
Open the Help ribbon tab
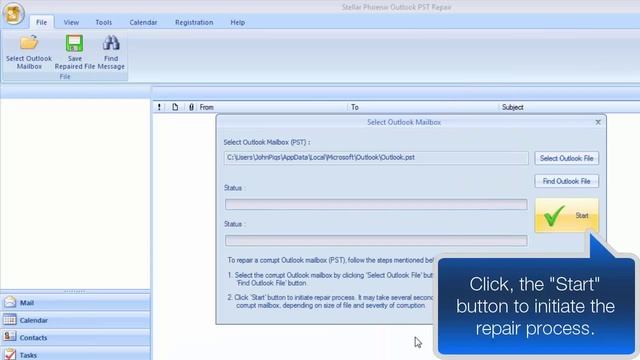click(238, 22)
